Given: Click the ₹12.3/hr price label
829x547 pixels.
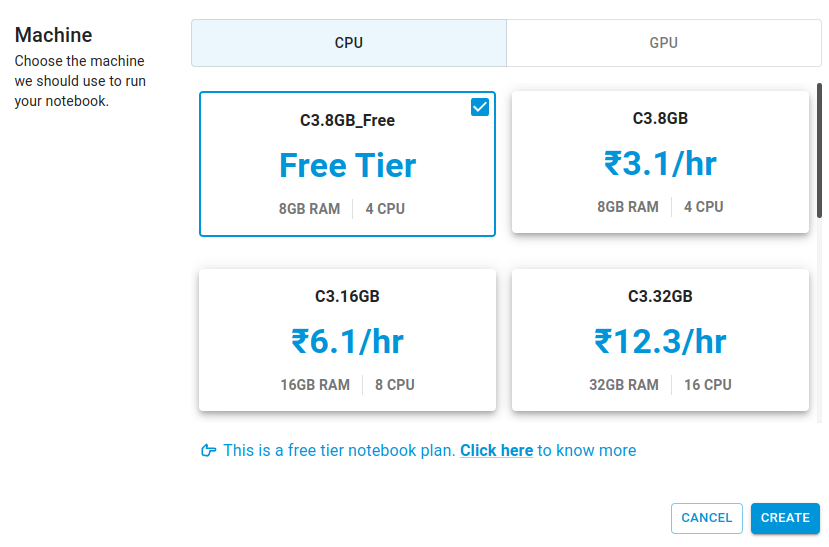Looking at the screenshot, I should (660, 341).
